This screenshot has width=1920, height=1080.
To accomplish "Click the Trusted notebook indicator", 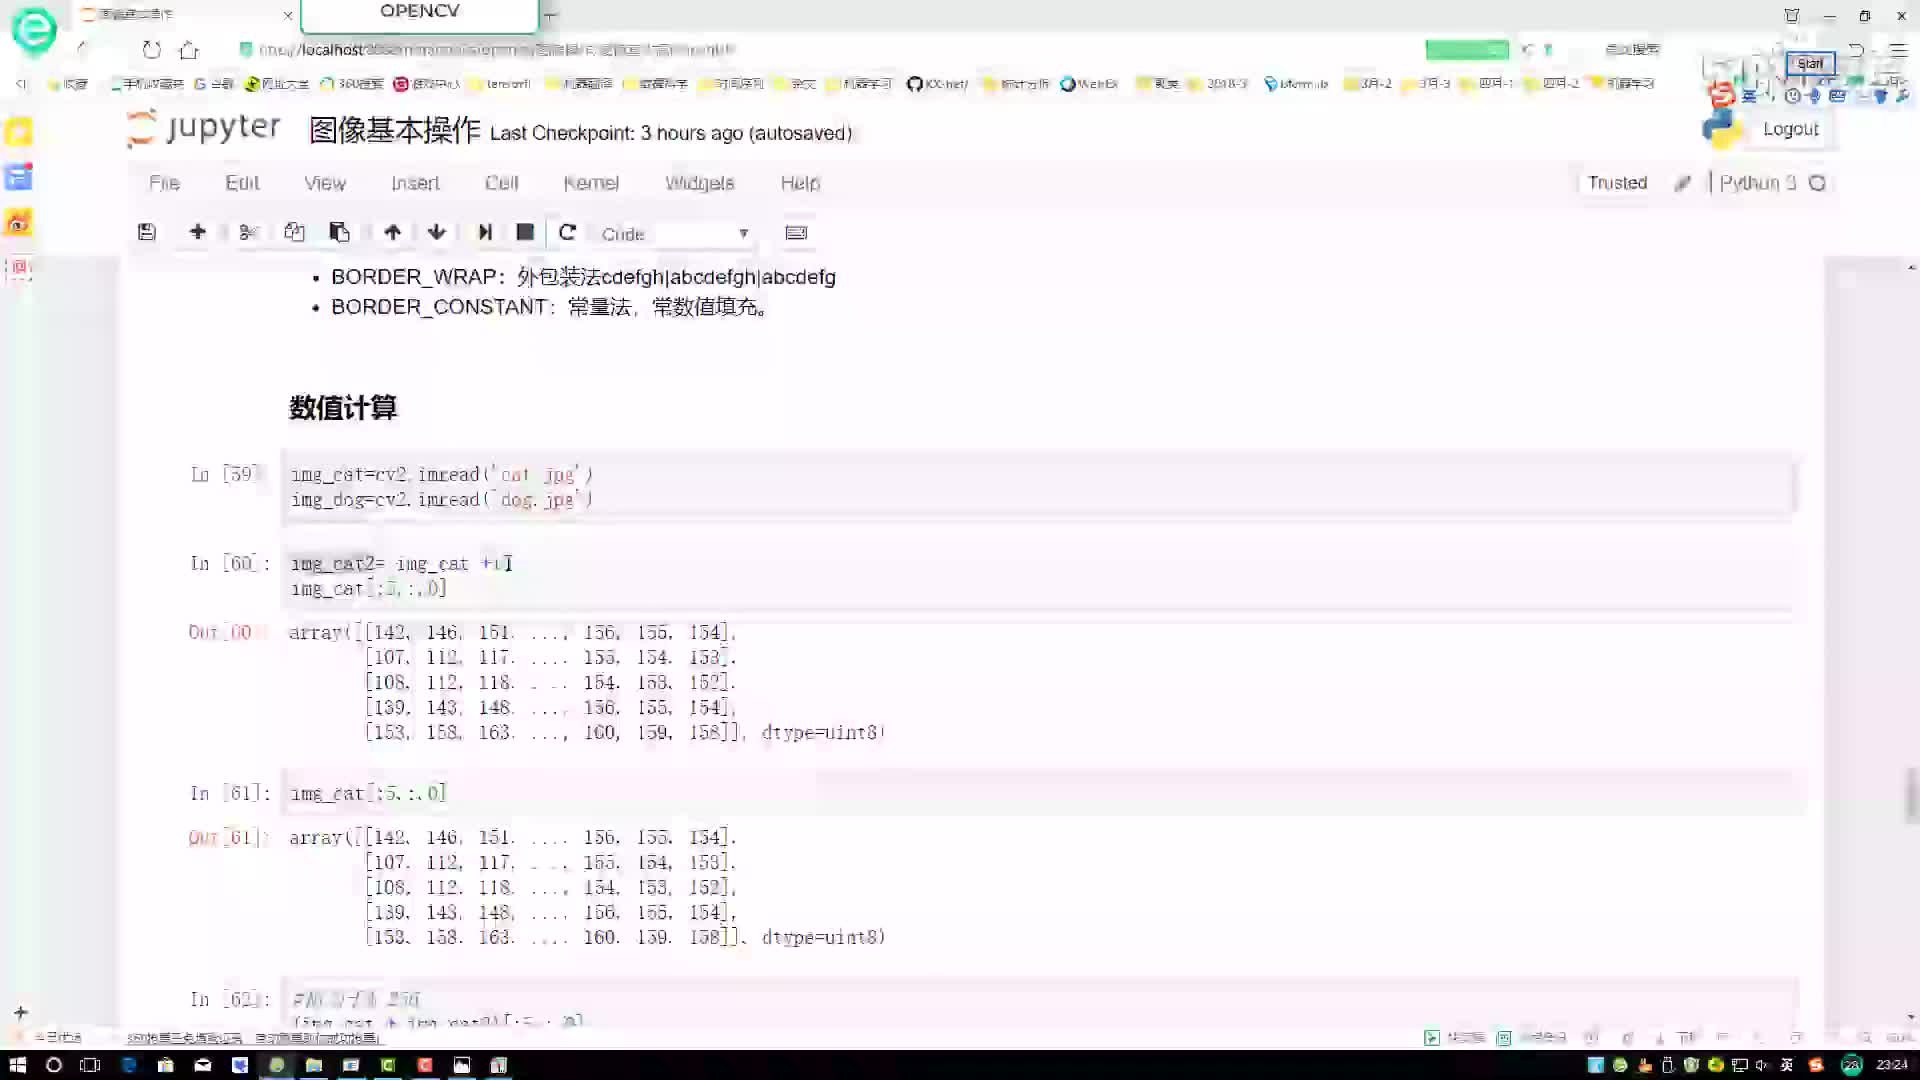I will [1617, 183].
